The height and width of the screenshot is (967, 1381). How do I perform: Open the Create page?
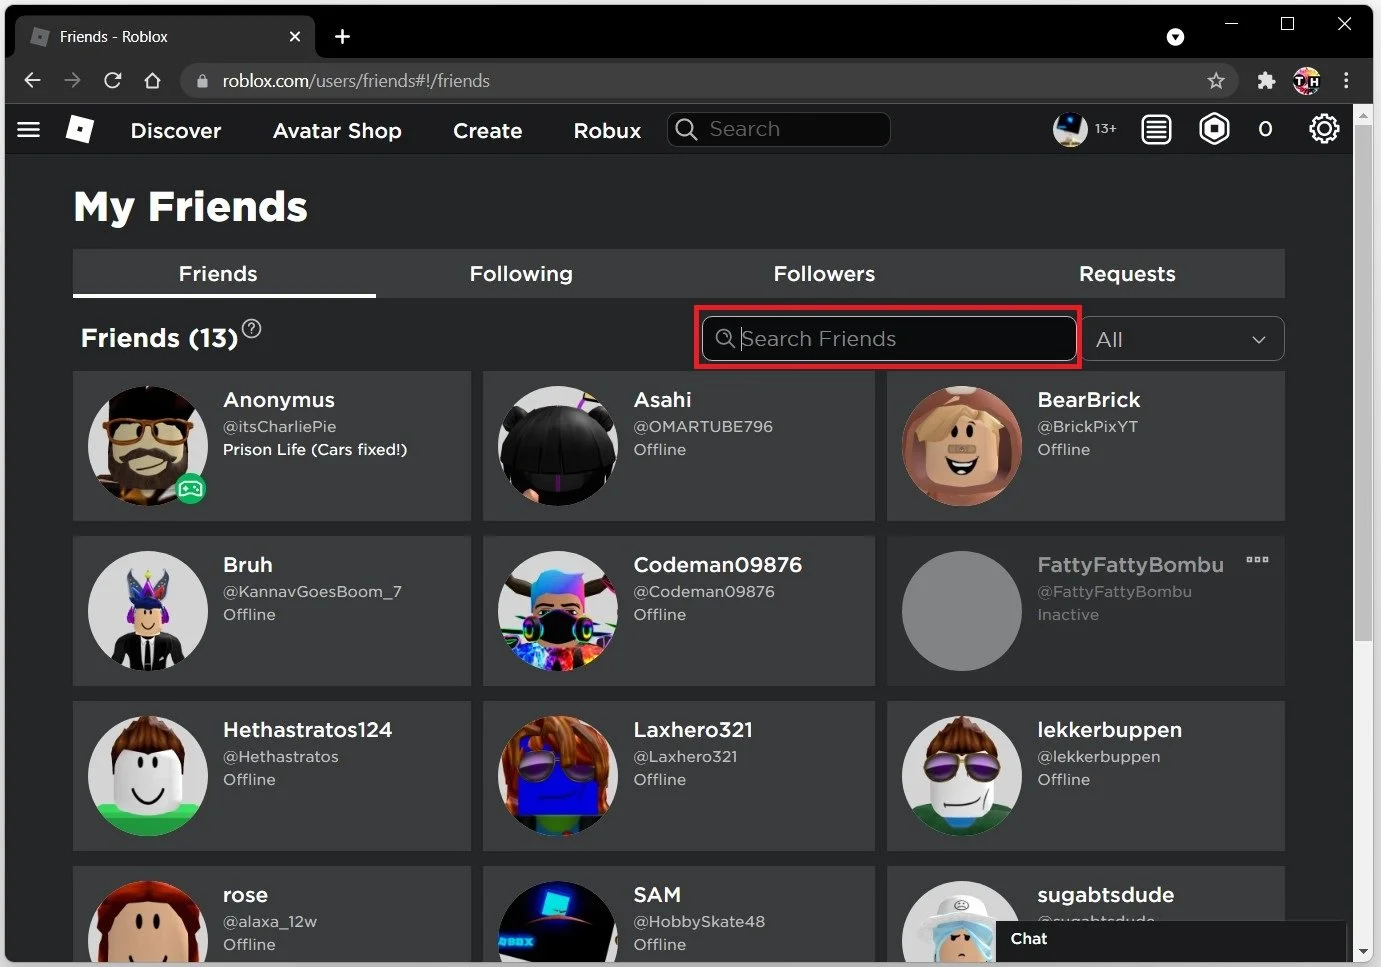point(487,131)
